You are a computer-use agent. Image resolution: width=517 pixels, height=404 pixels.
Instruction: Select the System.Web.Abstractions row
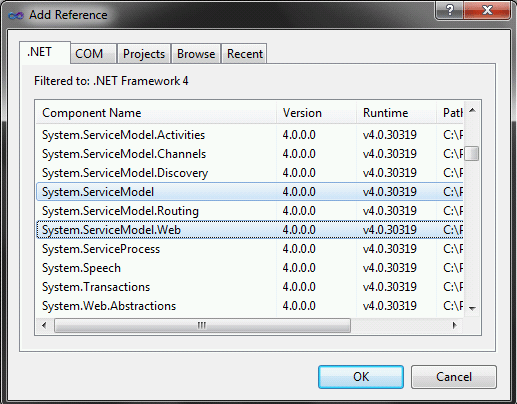pyautogui.click(x=250, y=306)
